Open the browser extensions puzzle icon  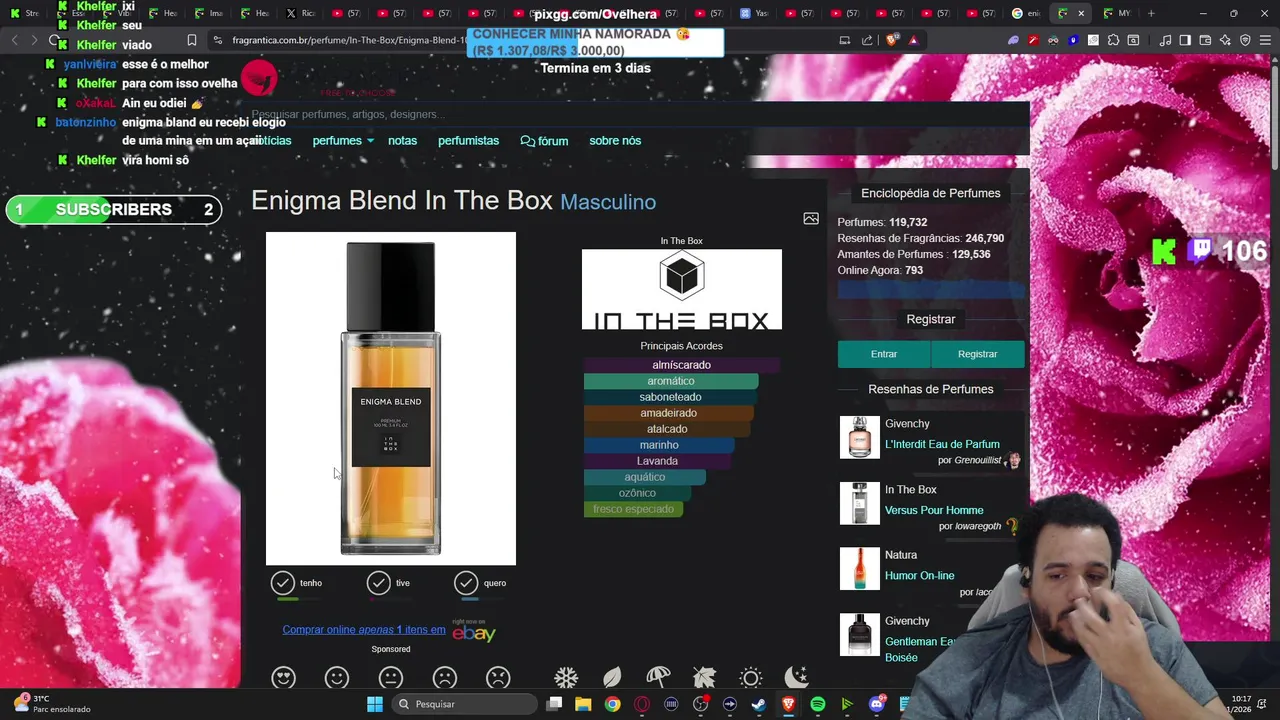click(x=1113, y=40)
